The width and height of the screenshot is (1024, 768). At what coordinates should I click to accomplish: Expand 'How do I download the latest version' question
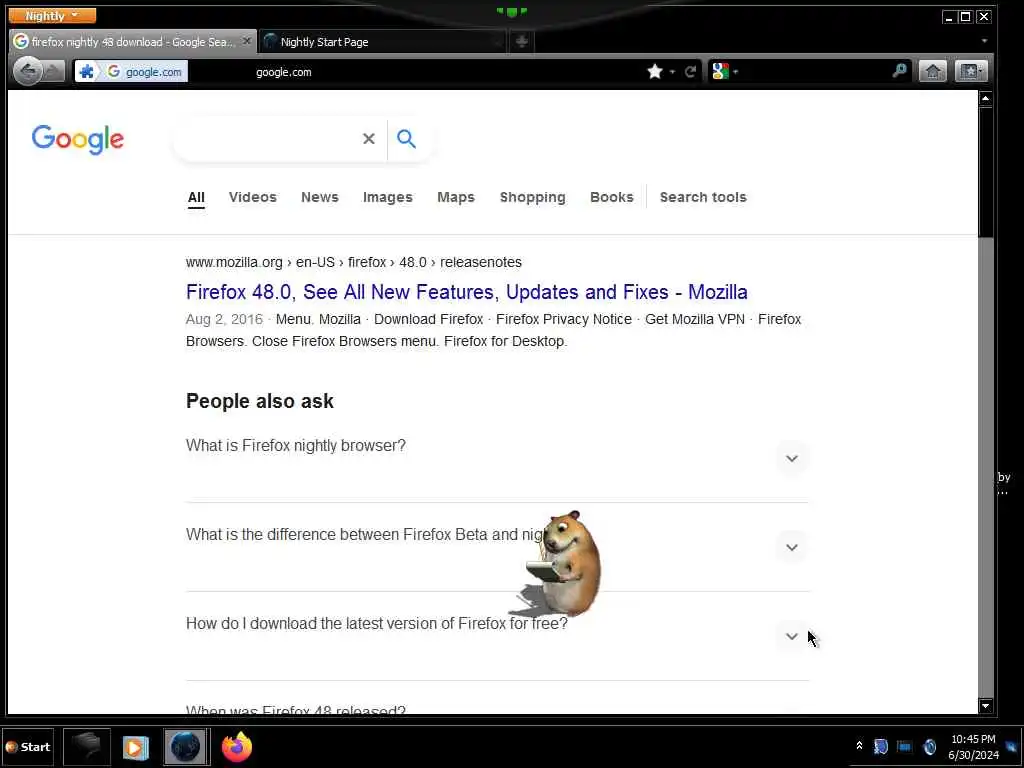coord(792,636)
